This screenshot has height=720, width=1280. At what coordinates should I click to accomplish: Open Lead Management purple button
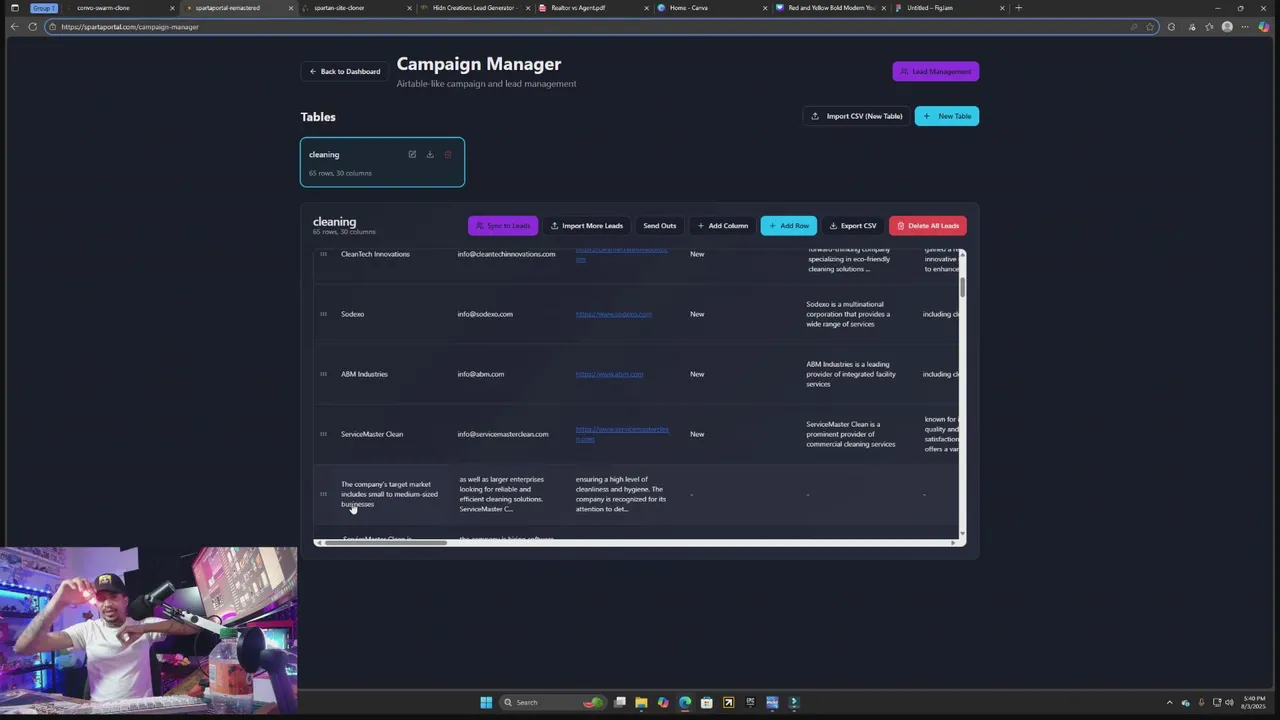pyautogui.click(x=935, y=71)
